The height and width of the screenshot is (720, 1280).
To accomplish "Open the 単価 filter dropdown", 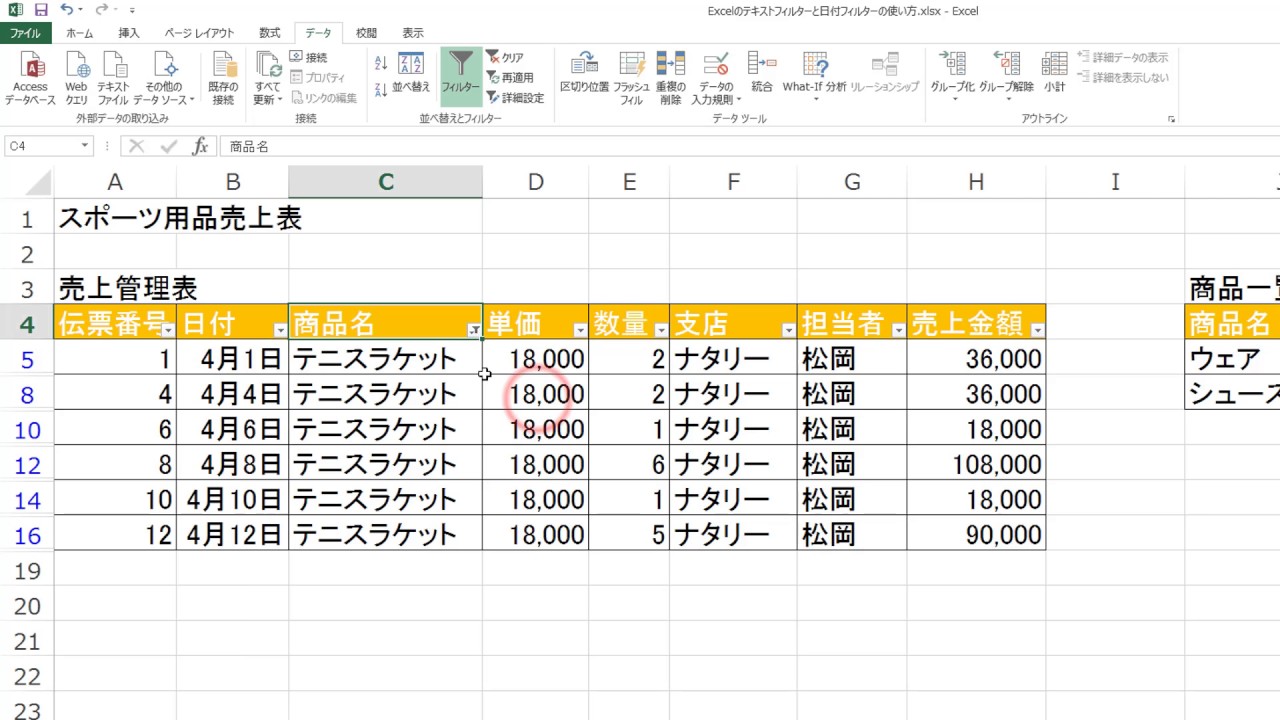I will point(580,329).
